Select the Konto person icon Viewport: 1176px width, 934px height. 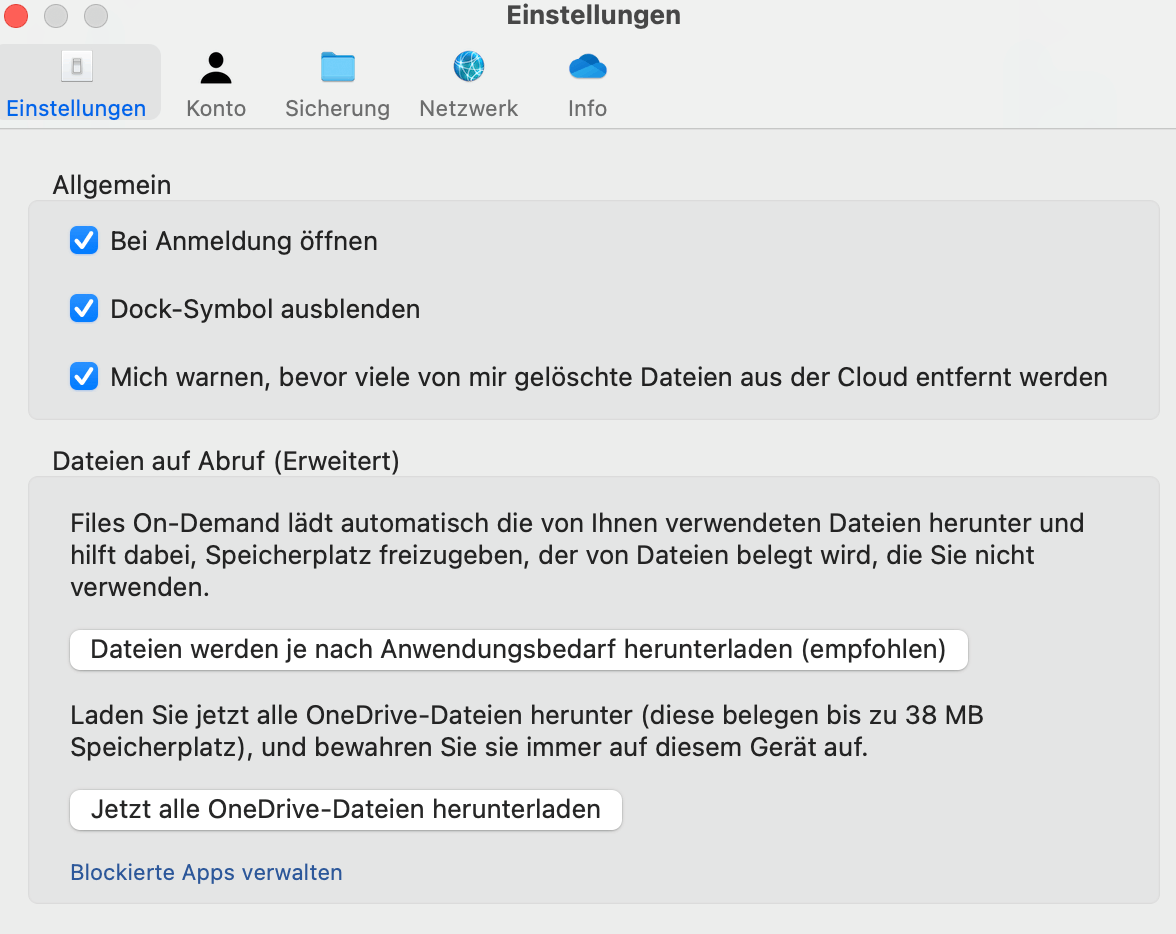point(216,68)
